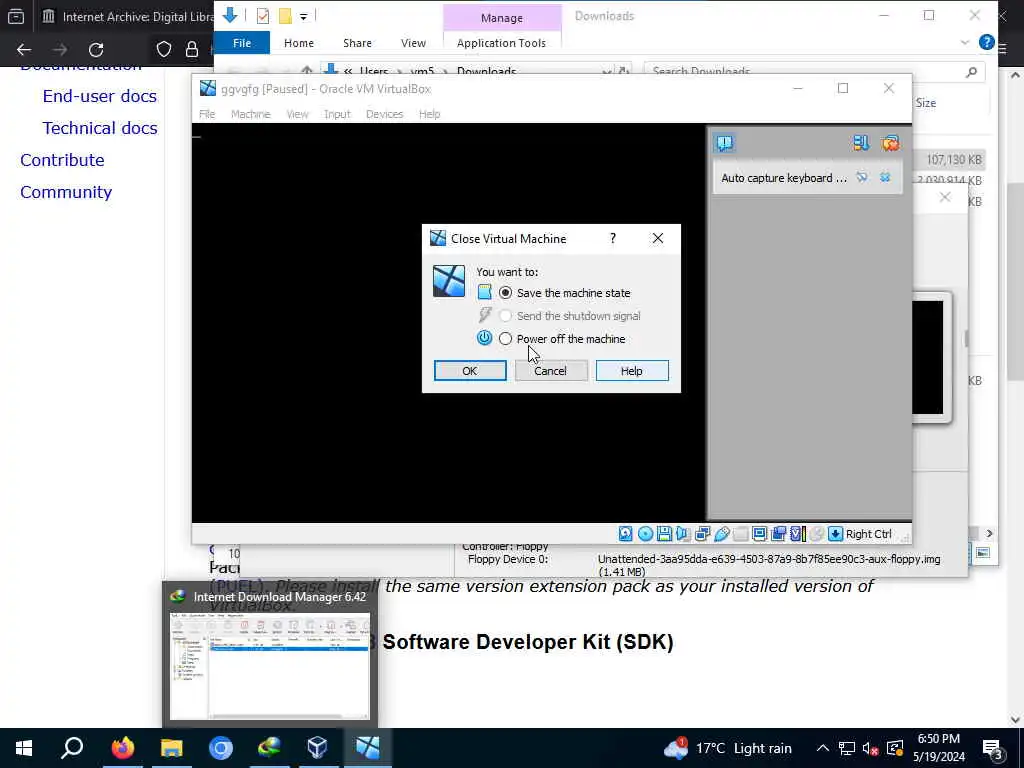Click the browser back arrow
1024x768 pixels.
coord(24,50)
